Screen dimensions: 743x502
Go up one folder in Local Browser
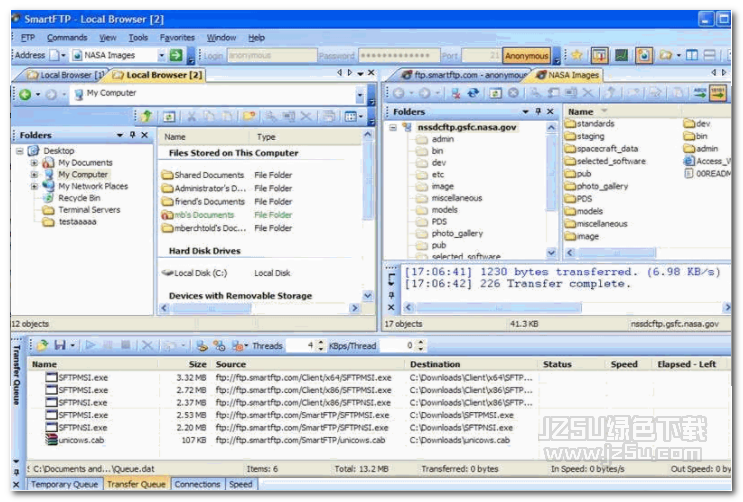pyautogui.click(x=146, y=116)
